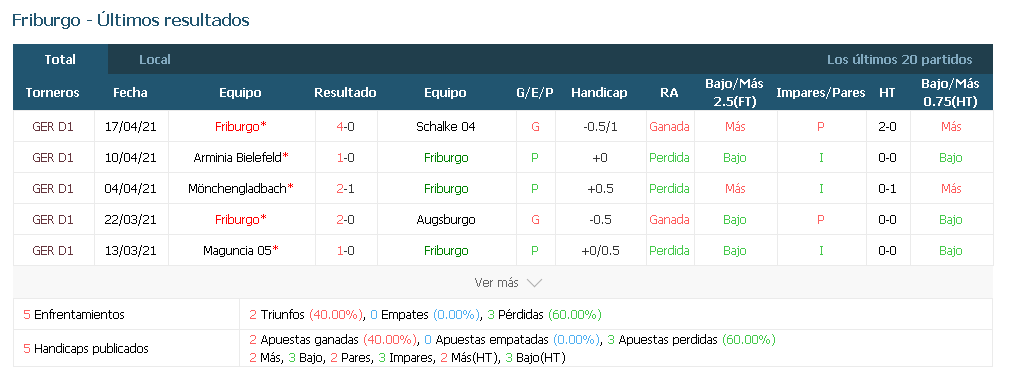This screenshot has width=1014, height=374.
Task: Open Augsburgo team link
Action: (x=446, y=220)
